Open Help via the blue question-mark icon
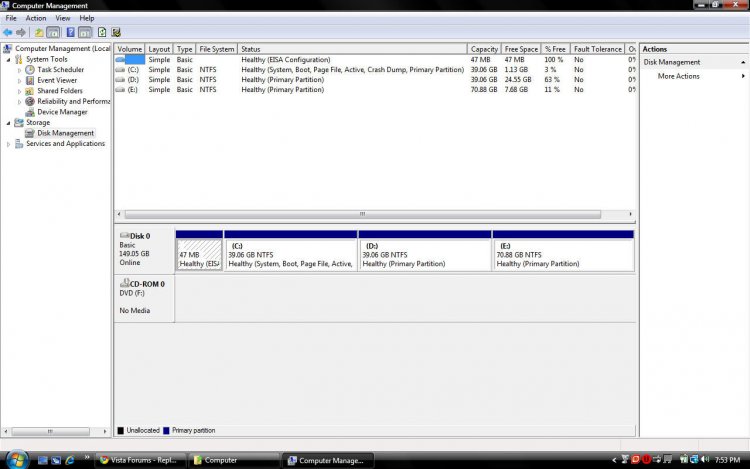The width and height of the screenshot is (750, 469). click(x=70, y=33)
